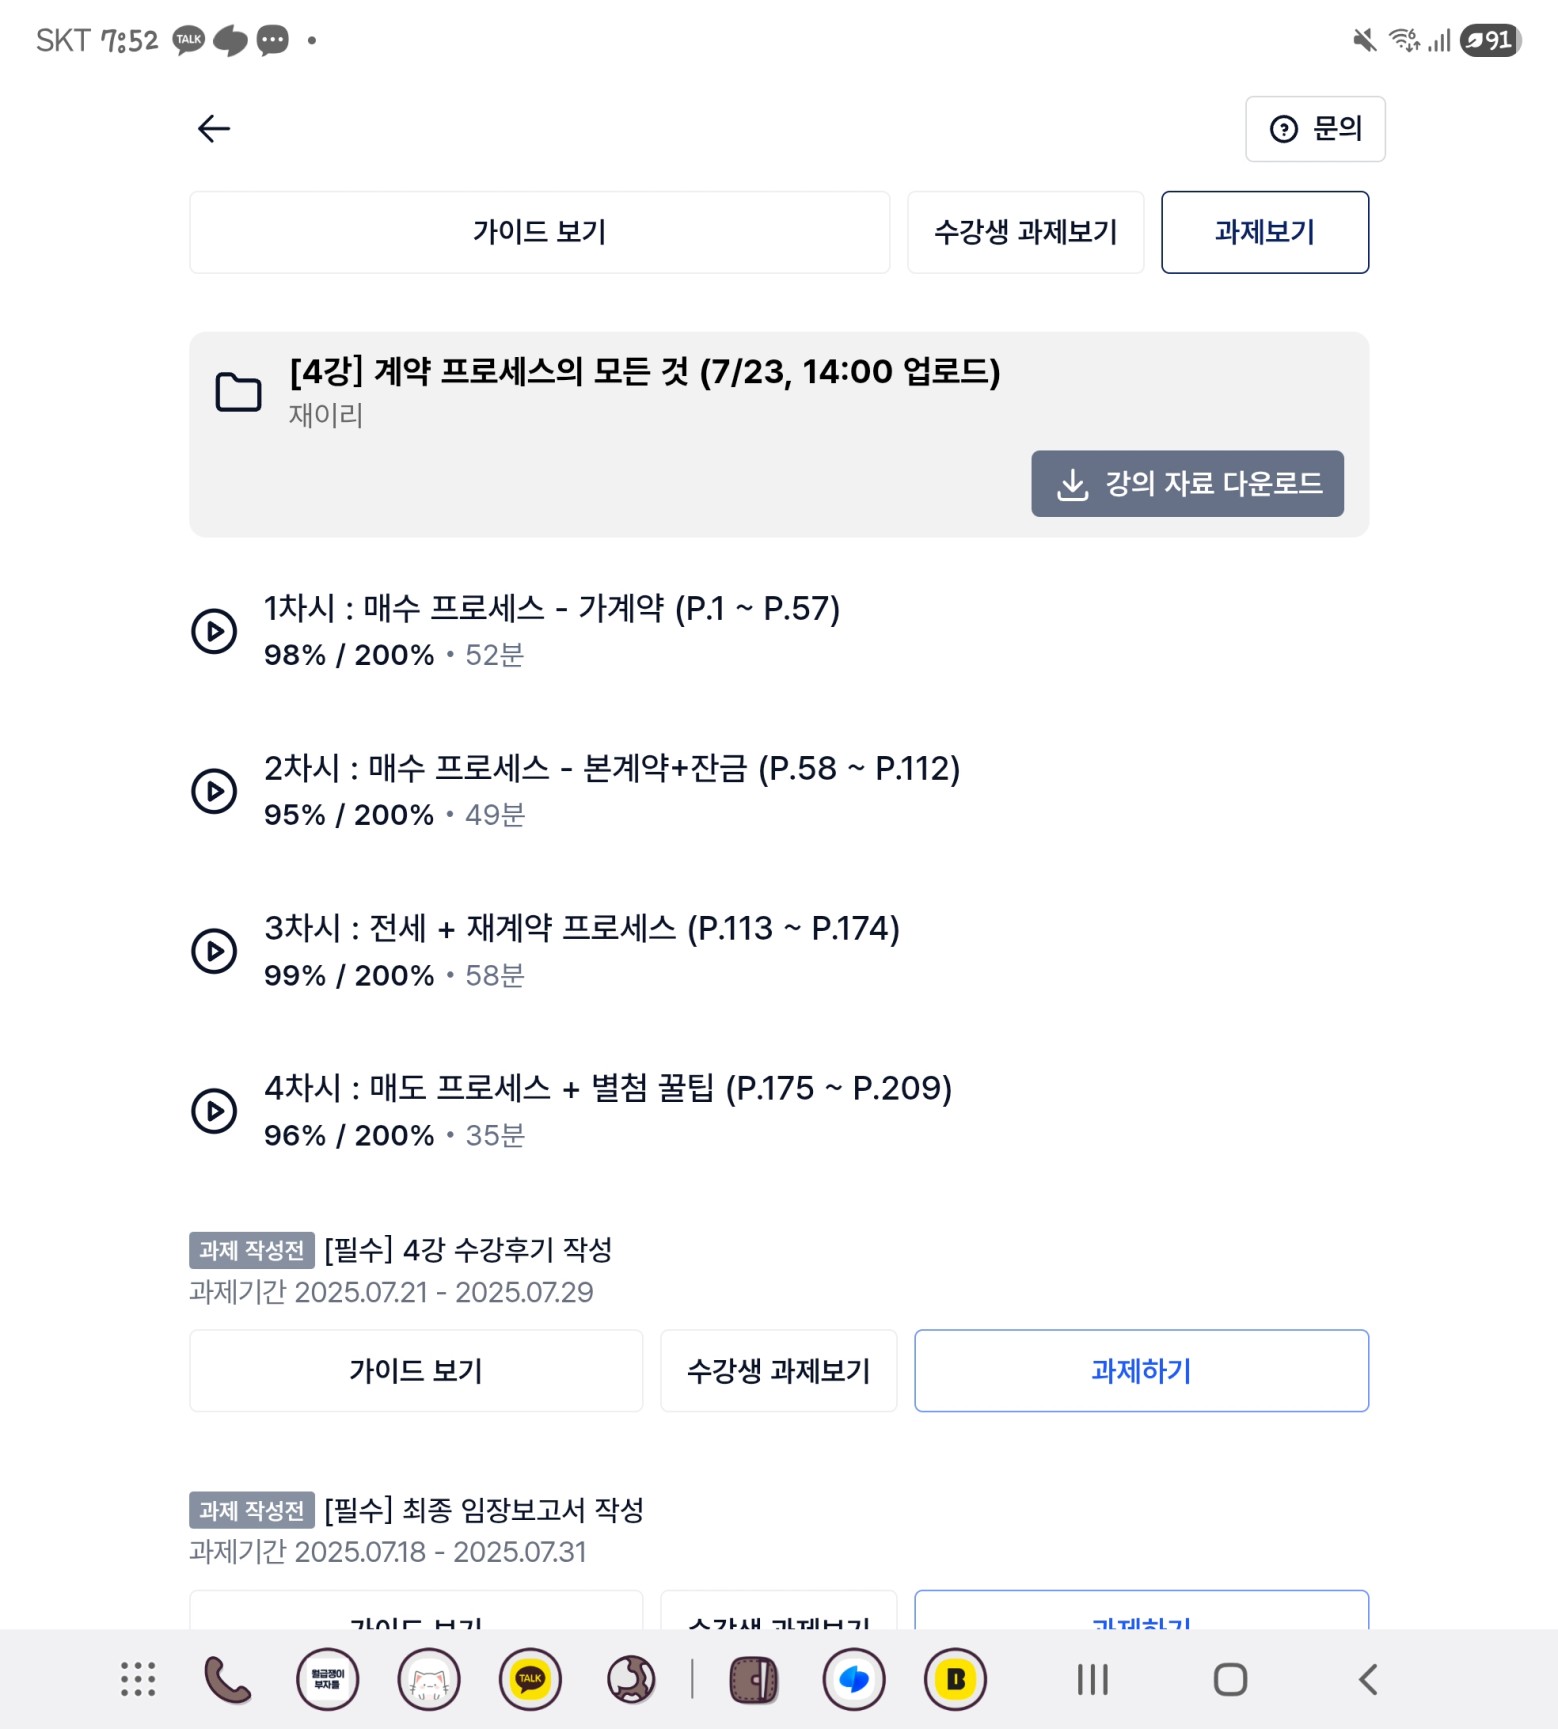
Task: Launch KakaoTalk from the taskbar
Action: click(x=530, y=1679)
